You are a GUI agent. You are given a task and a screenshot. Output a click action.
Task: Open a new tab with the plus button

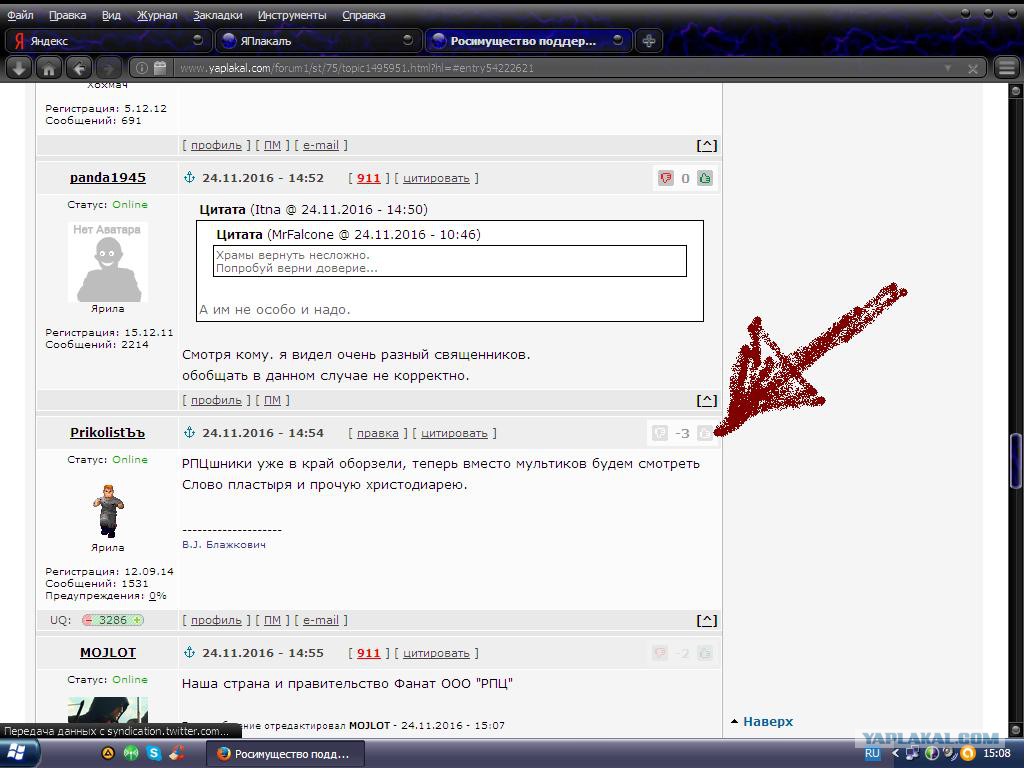[x=648, y=41]
